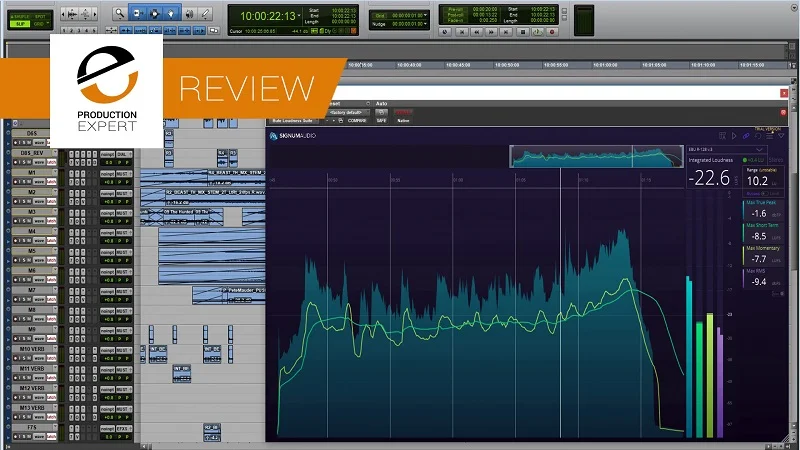Click the main counter 10:00:22:13 display
This screenshot has width=800, height=450.
(x=268, y=16)
